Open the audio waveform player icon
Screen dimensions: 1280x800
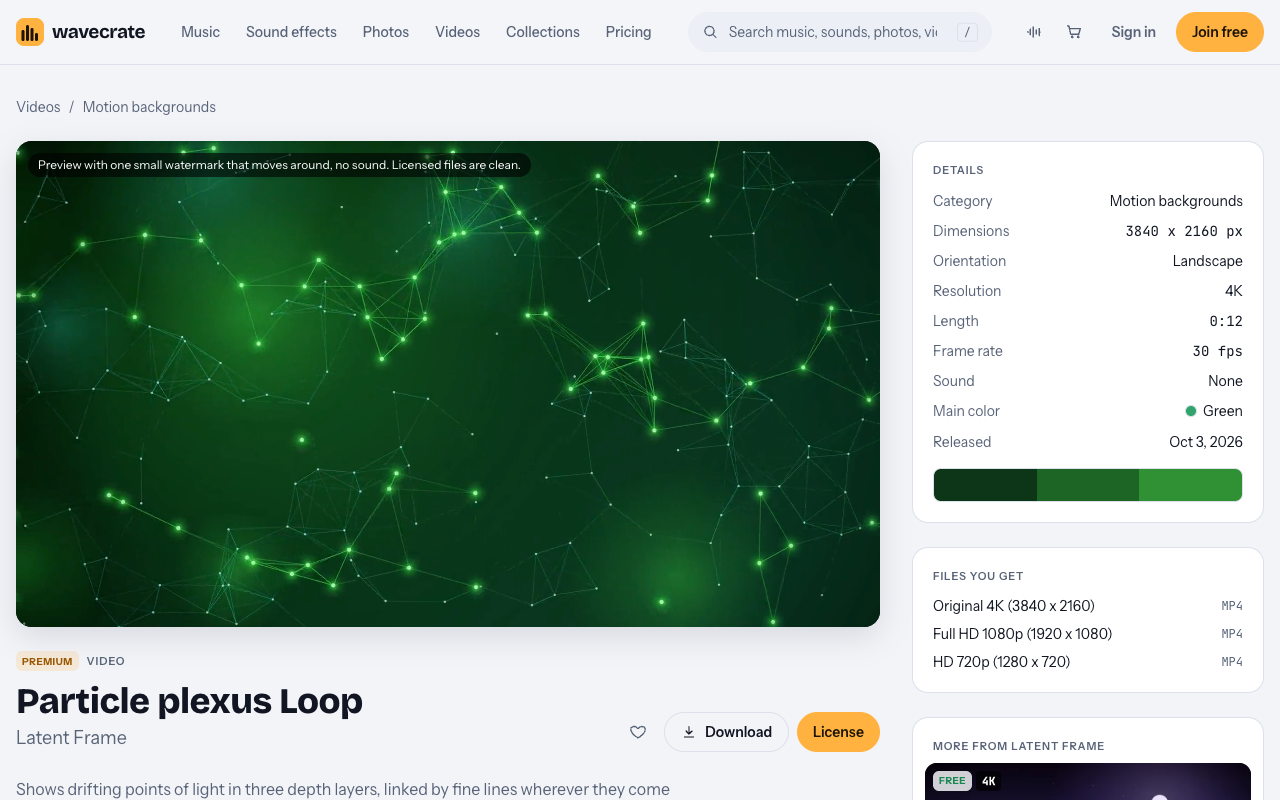1034,32
